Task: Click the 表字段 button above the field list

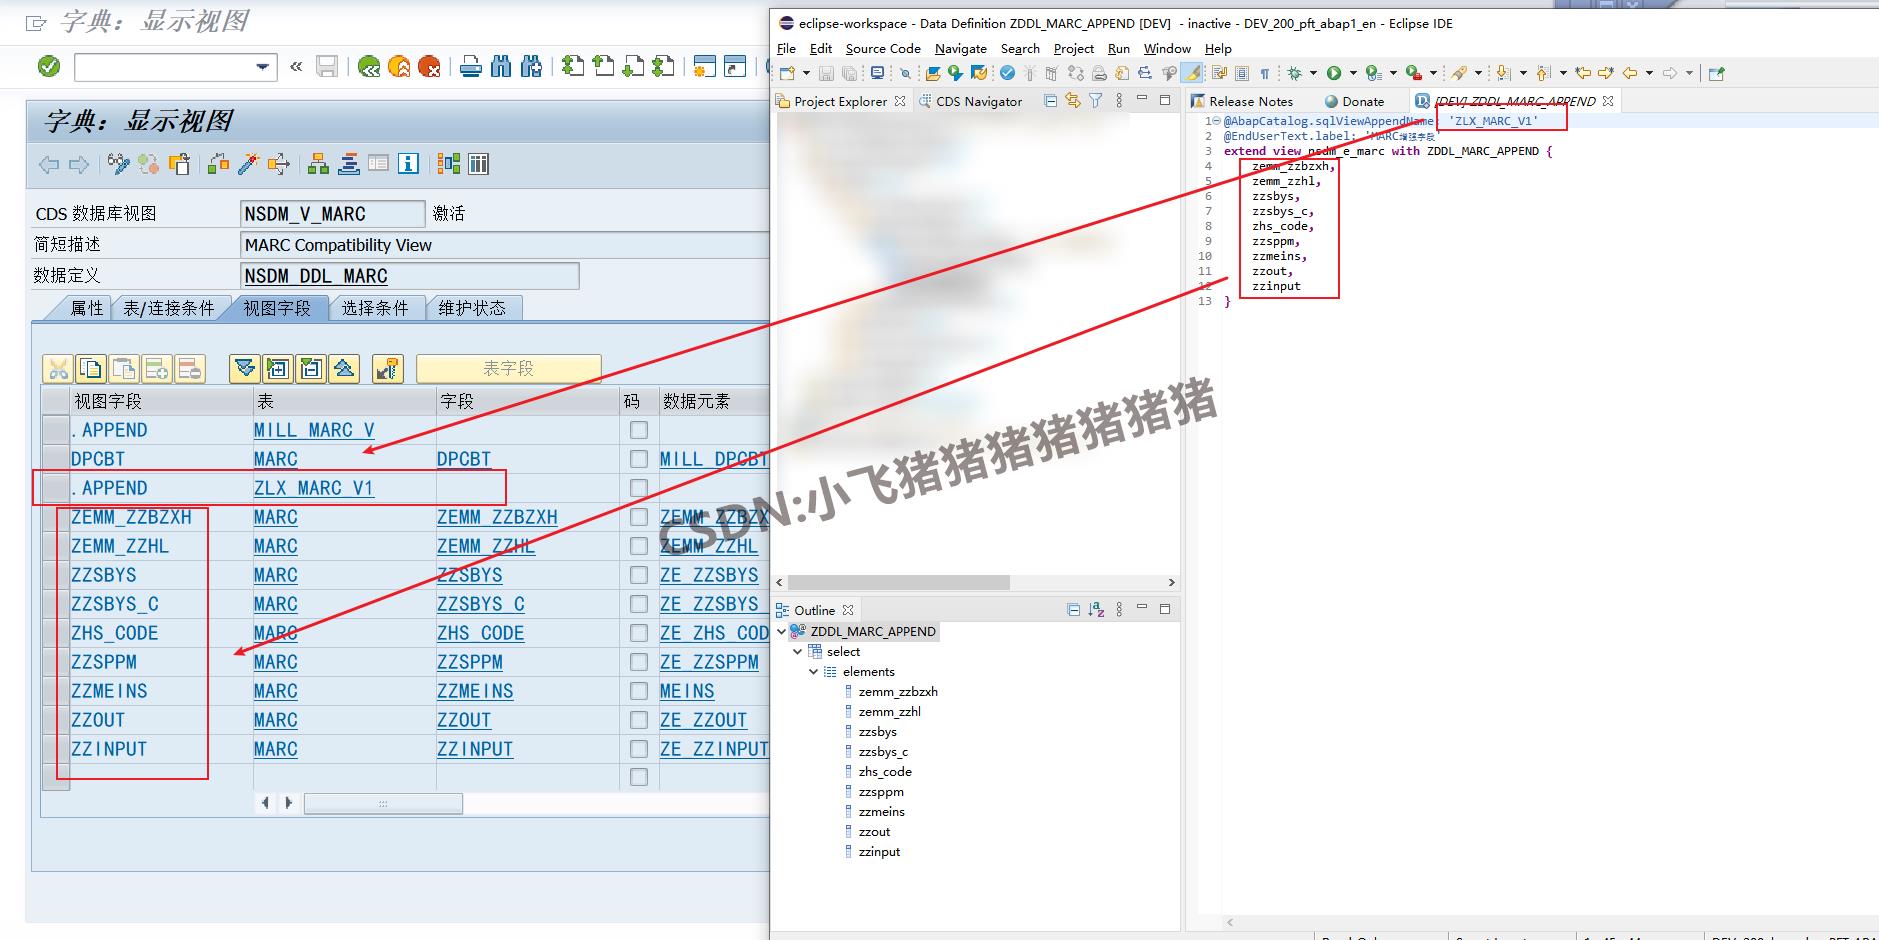Action: tap(507, 368)
